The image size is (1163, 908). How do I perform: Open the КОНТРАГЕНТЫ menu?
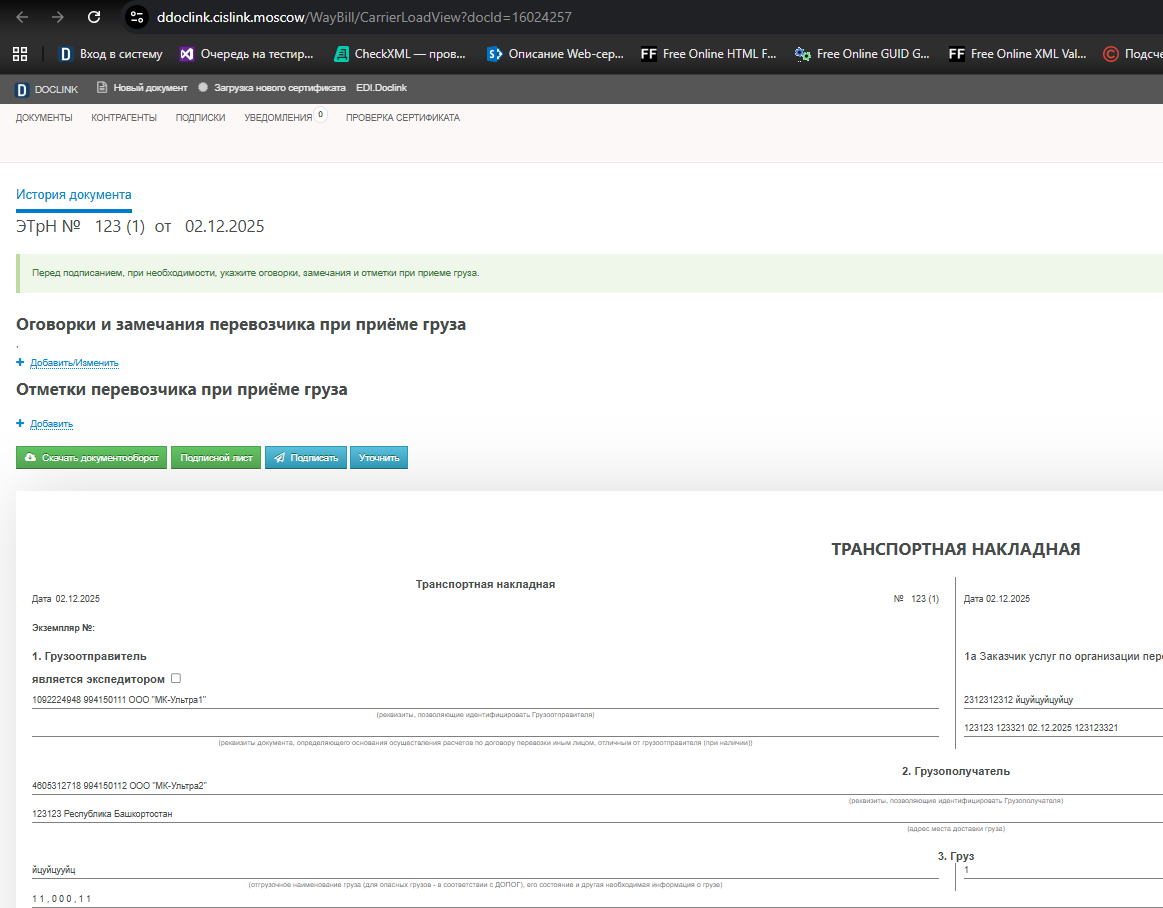click(124, 117)
